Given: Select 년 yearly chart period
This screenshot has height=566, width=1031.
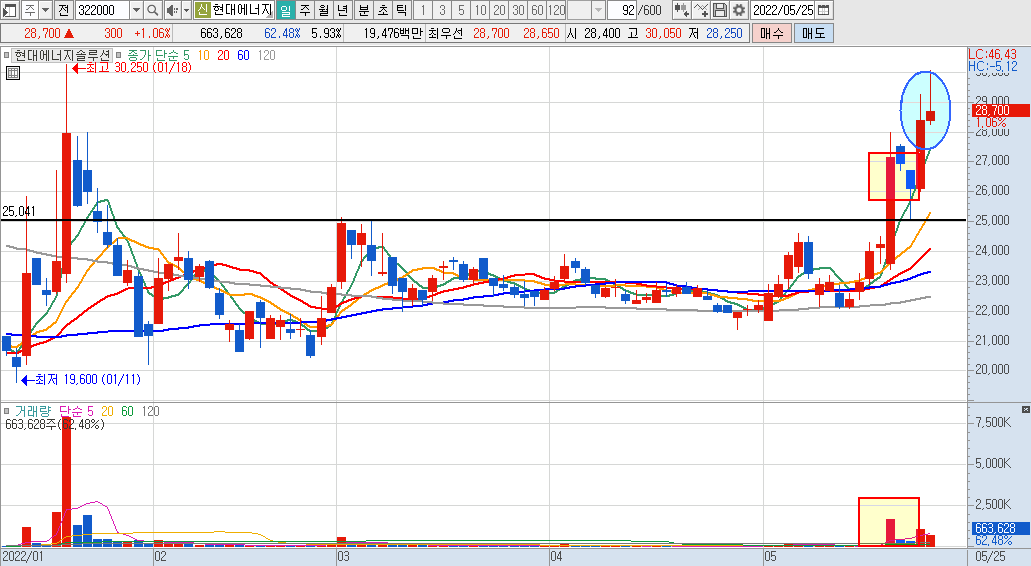Looking at the screenshot, I should 343,10.
